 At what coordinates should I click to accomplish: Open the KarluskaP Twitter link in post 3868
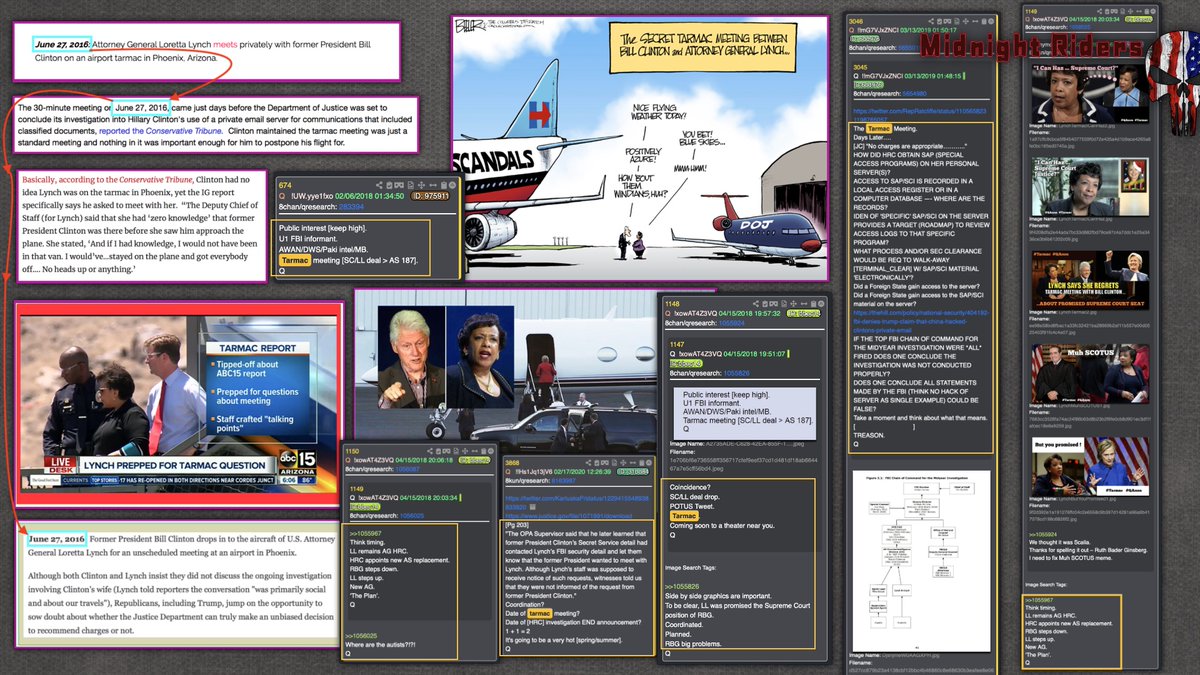[x=577, y=502]
